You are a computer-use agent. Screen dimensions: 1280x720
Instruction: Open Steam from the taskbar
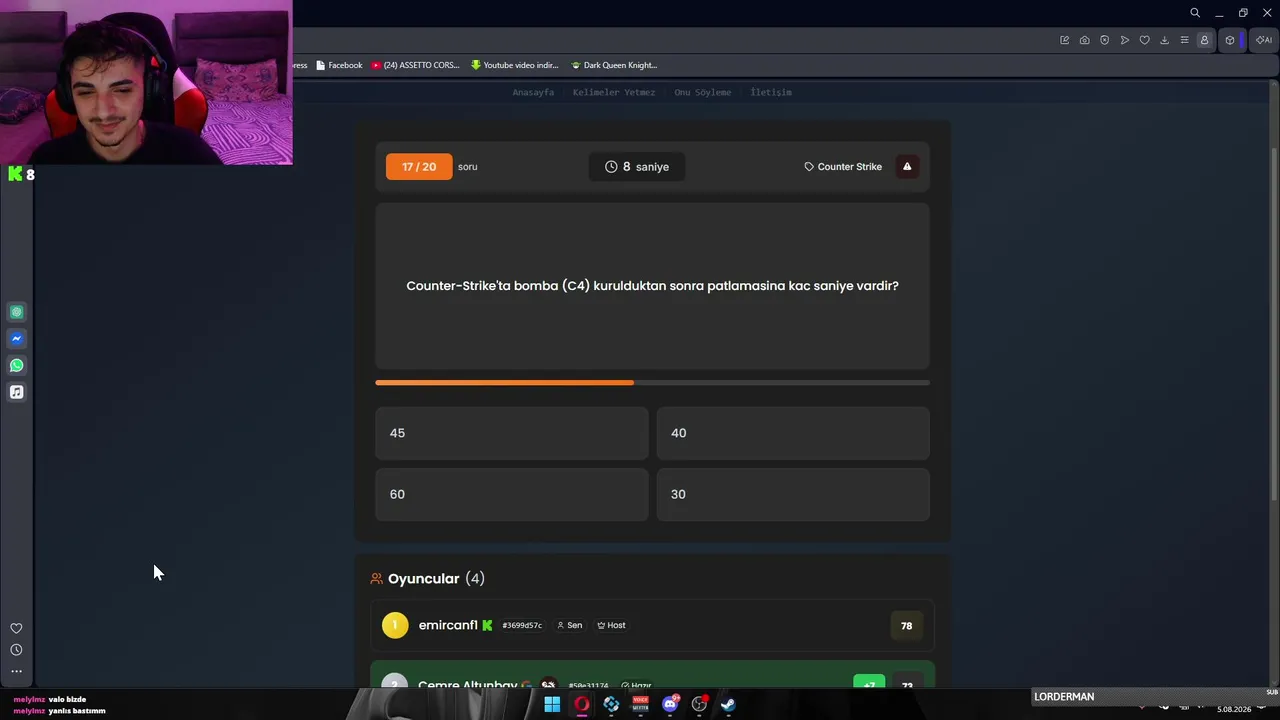(x=728, y=704)
